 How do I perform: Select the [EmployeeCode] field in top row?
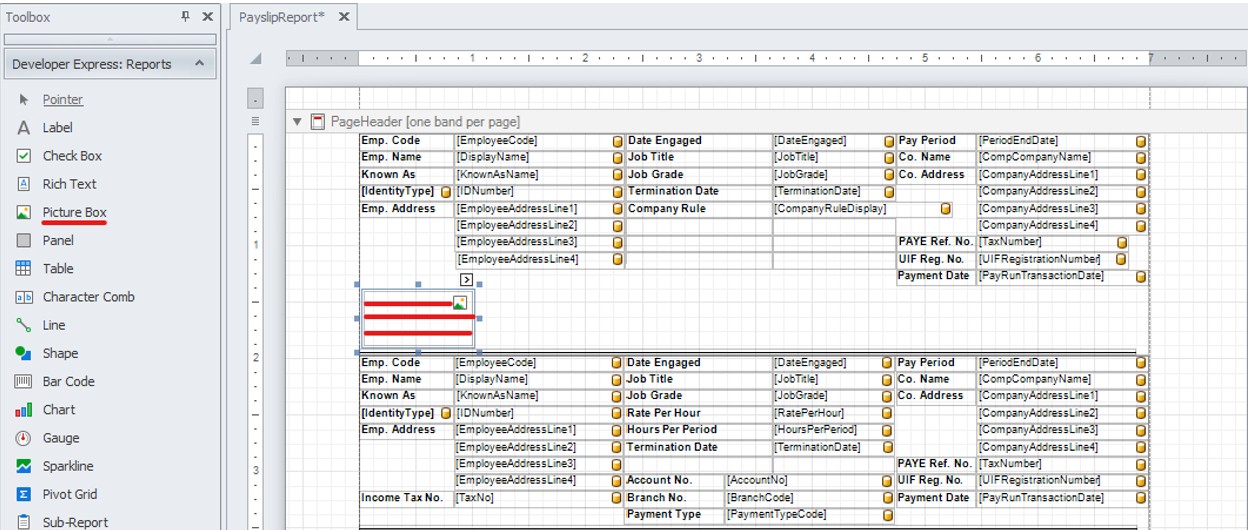coord(532,141)
